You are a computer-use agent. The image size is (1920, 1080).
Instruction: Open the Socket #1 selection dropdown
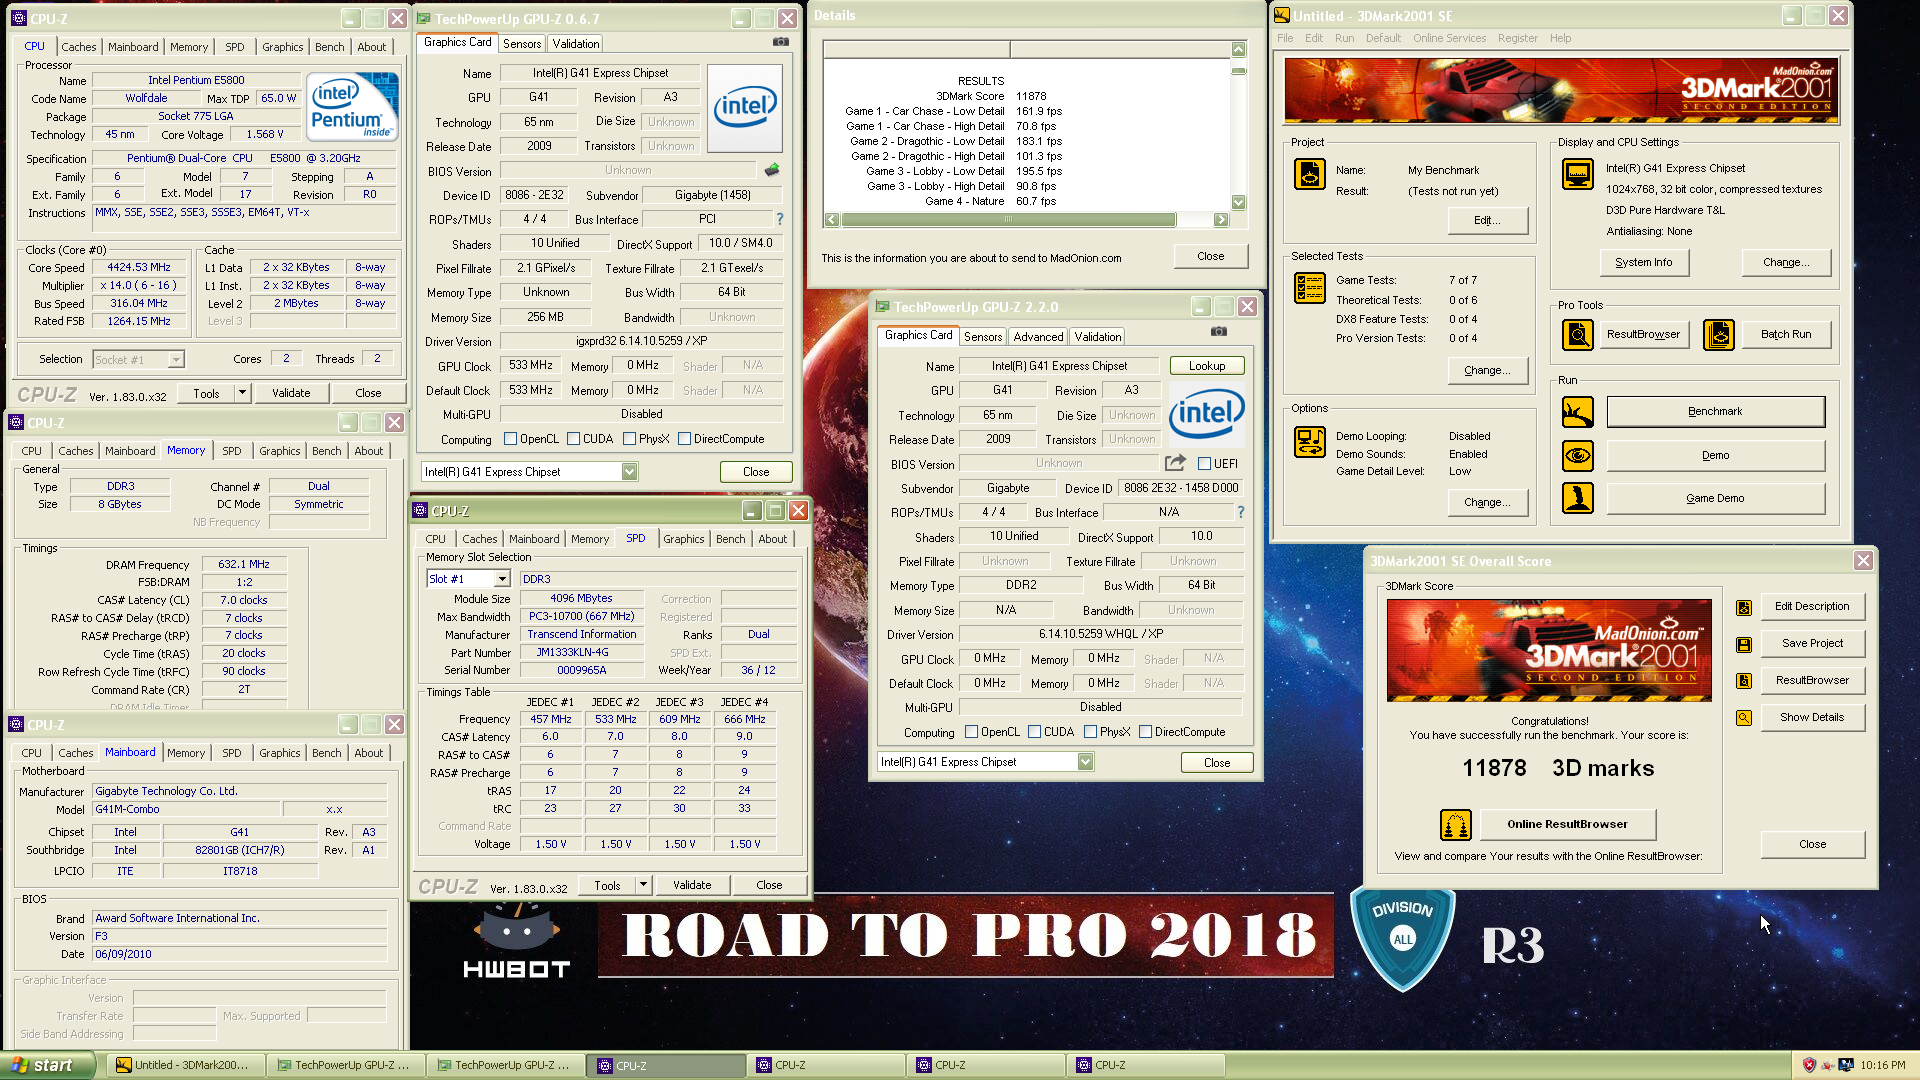tap(176, 359)
